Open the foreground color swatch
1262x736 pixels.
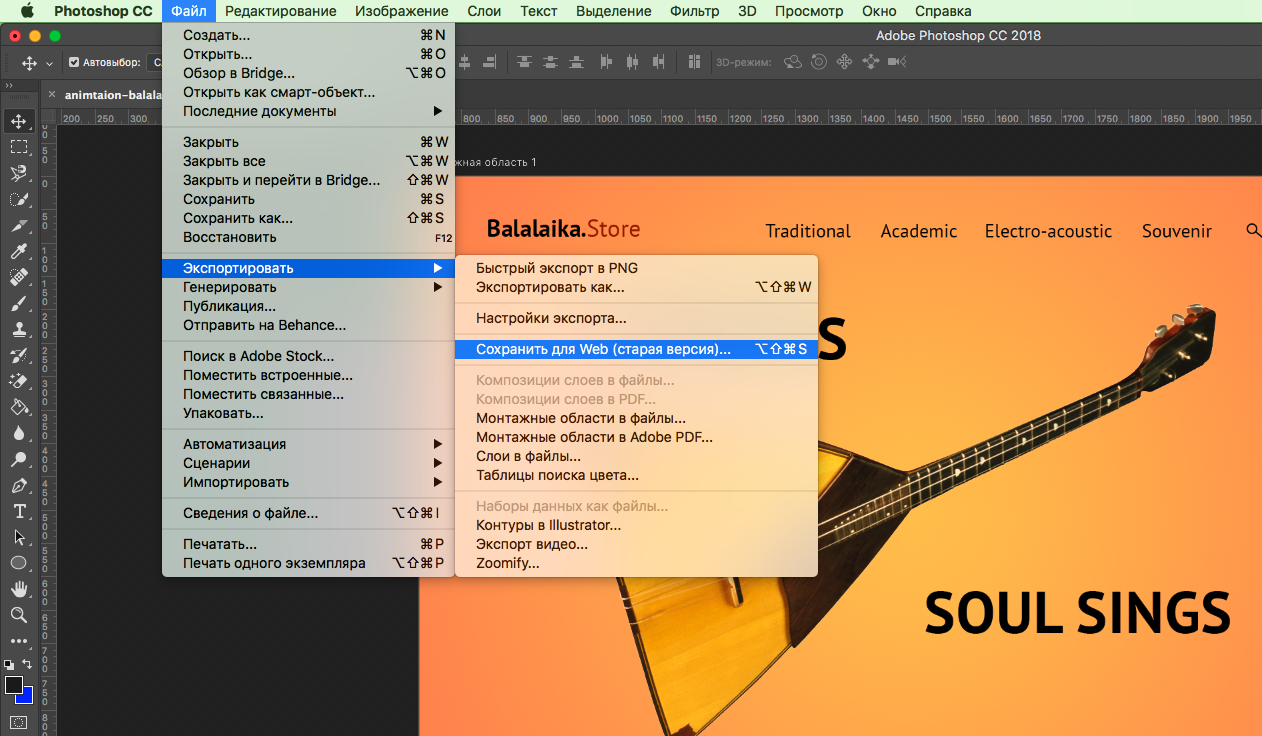tap(14, 685)
